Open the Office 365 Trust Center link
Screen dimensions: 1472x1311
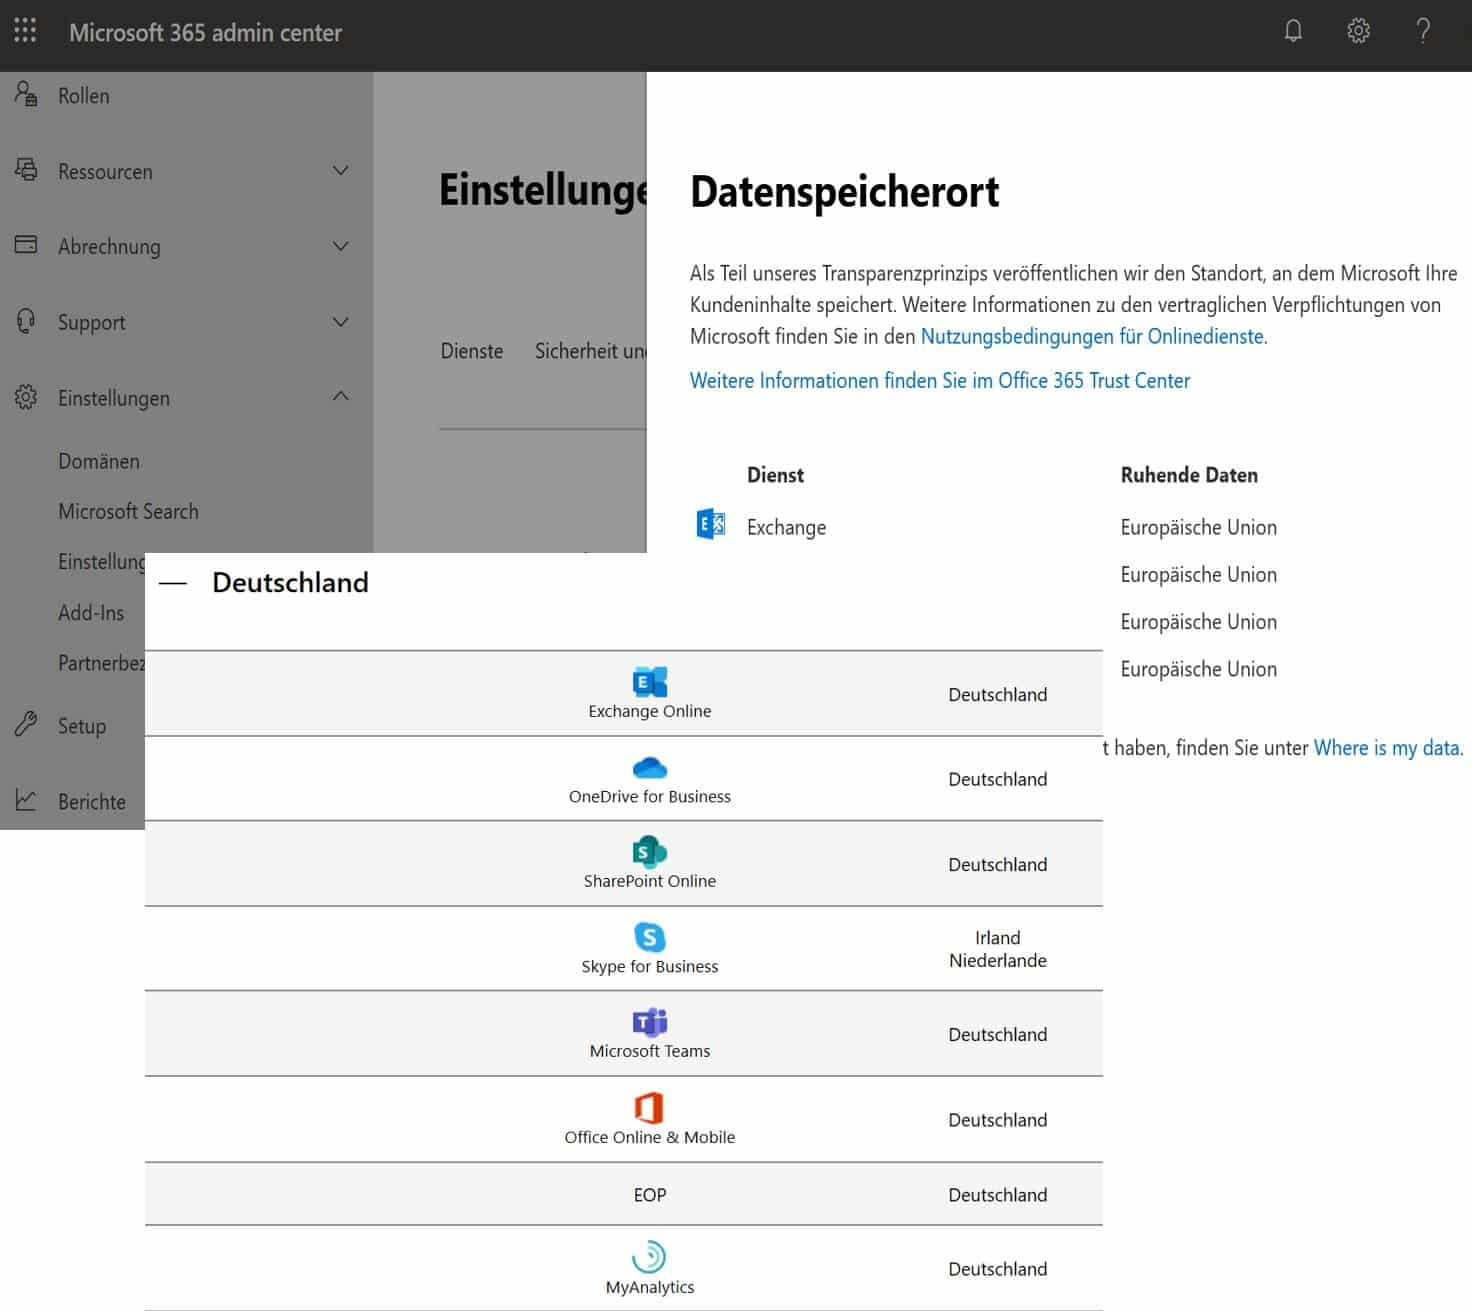coord(940,380)
